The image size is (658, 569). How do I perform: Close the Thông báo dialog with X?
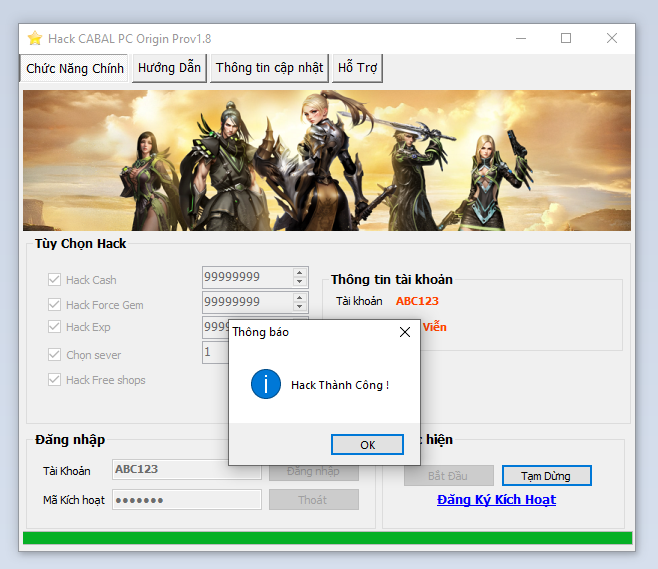tap(405, 332)
